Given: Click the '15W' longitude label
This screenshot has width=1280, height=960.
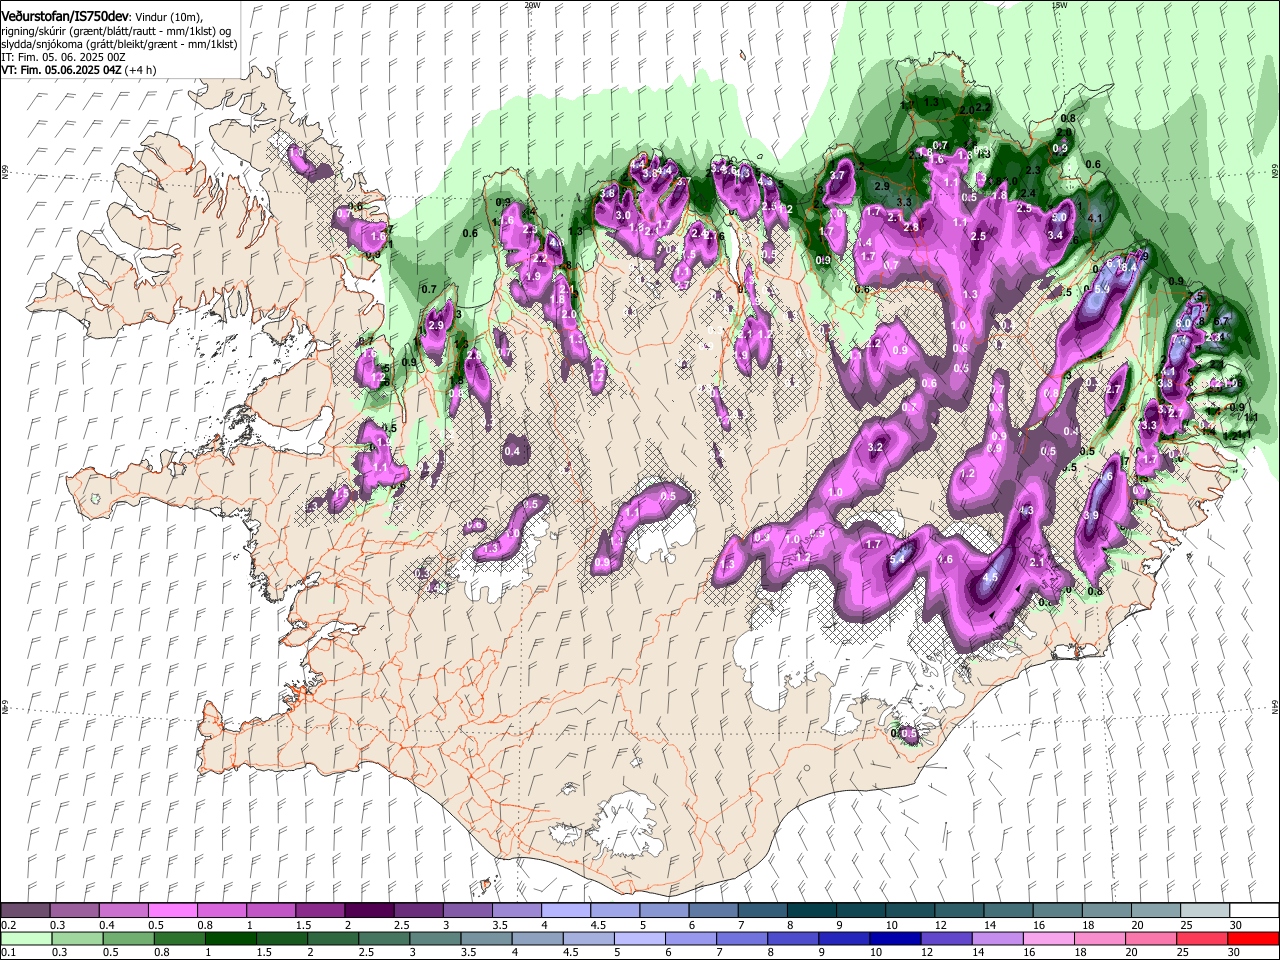Looking at the screenshot, I should [1059, 5].
